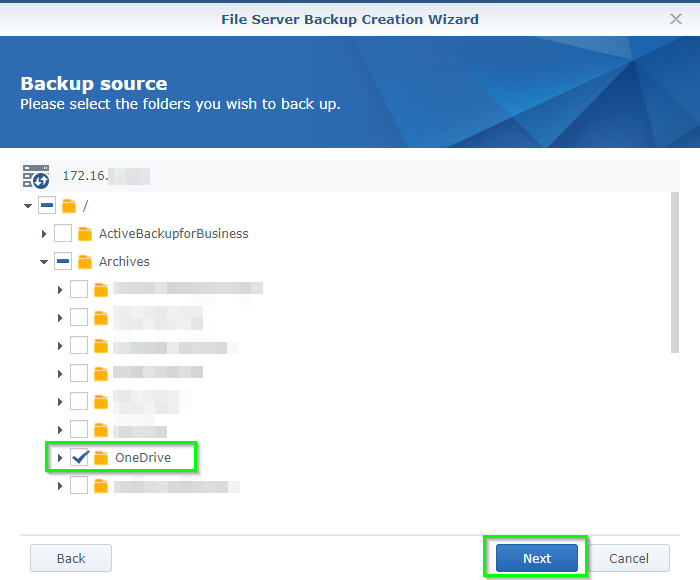Click folder icon of first Archives subfolder
Viewport: 700px width, 580px height.
pos(101,289)
